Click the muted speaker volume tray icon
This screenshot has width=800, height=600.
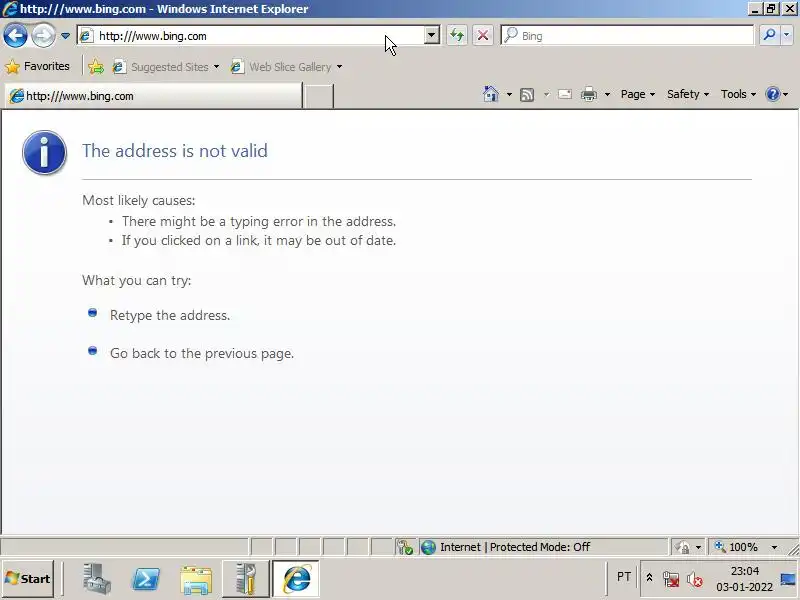click(x=694, y=579)
